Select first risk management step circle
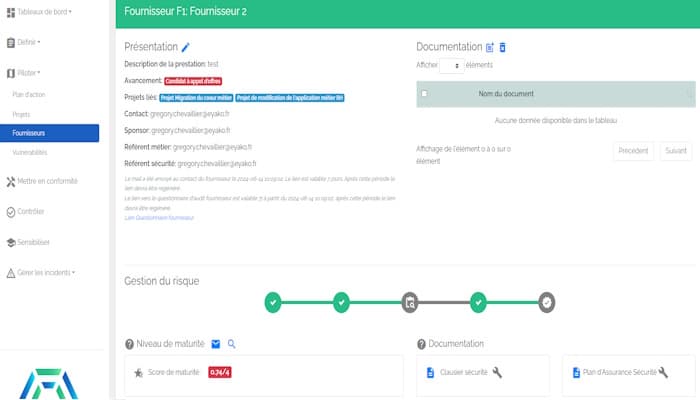 tap(273, 303)
